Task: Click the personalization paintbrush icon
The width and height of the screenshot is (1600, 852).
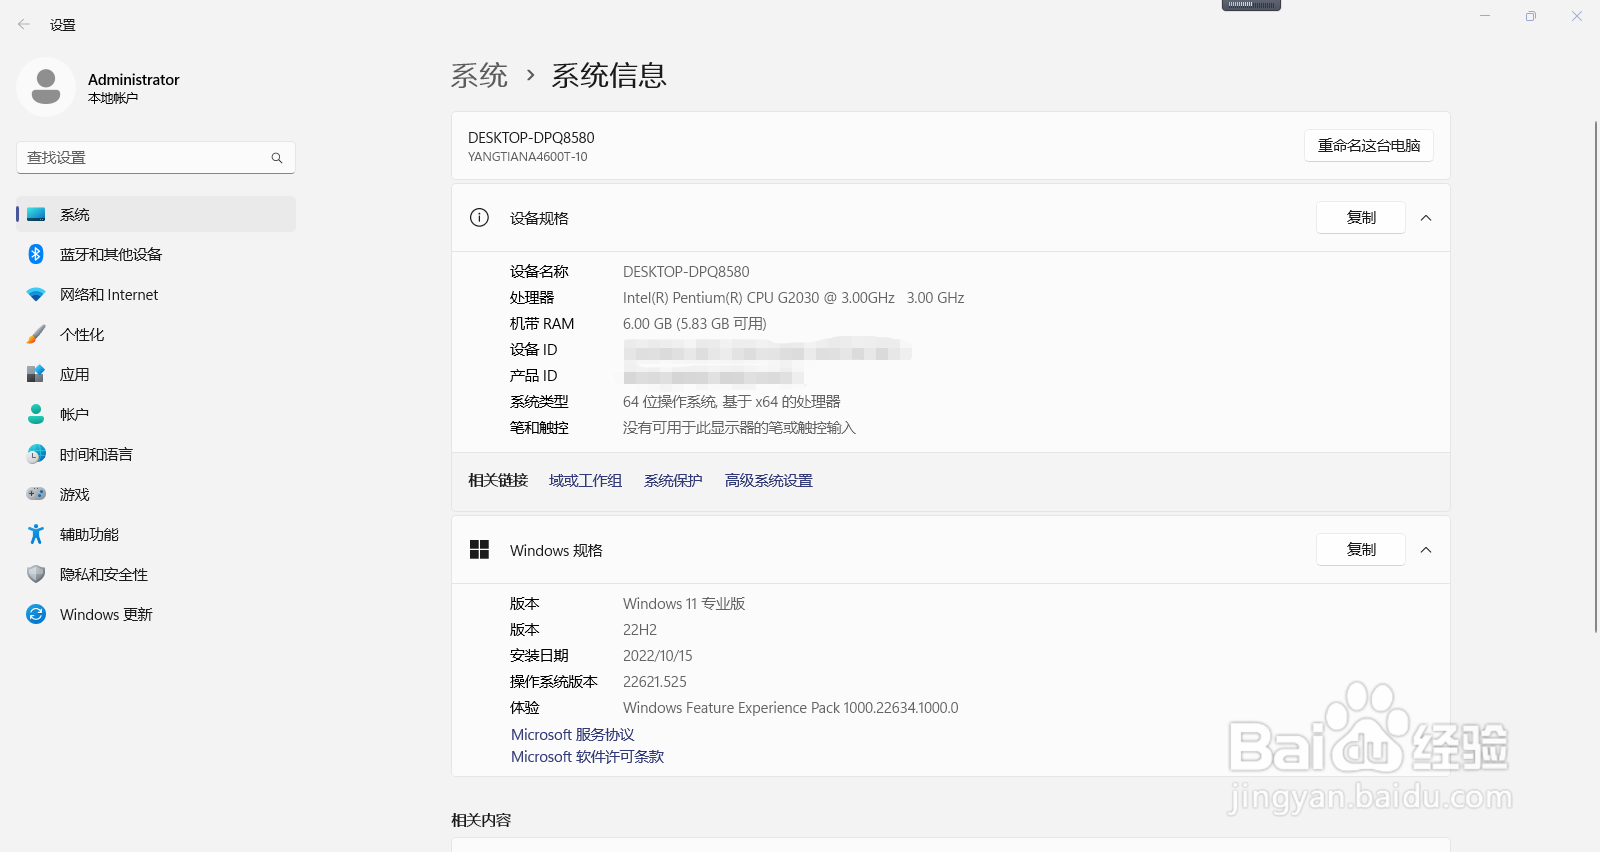Action: [36, 334]
